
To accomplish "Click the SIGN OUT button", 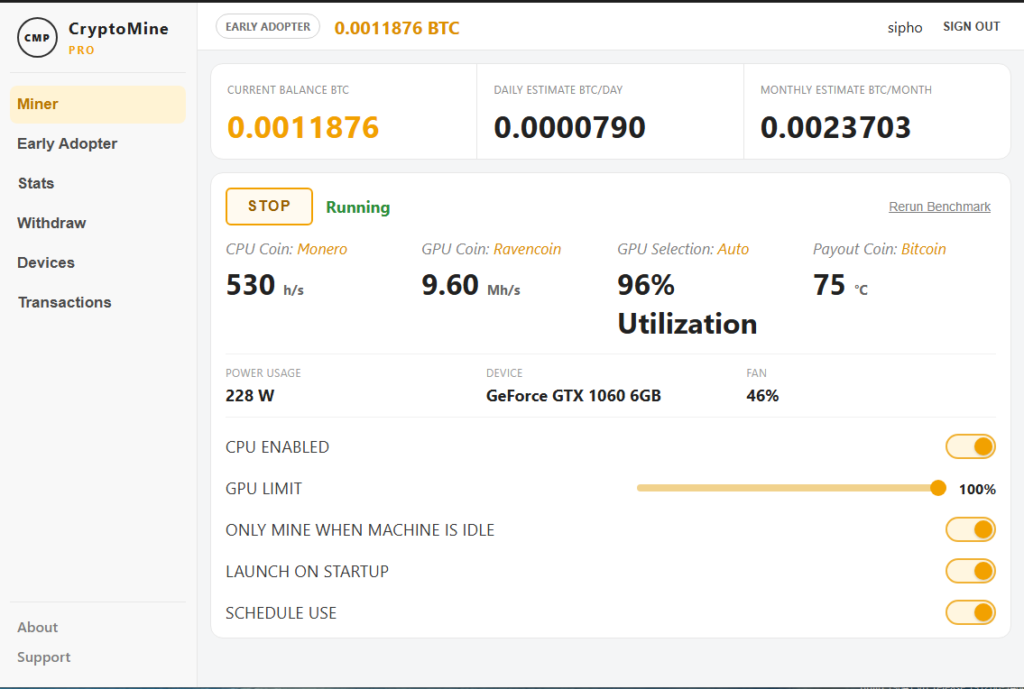I will click(971, 27).
